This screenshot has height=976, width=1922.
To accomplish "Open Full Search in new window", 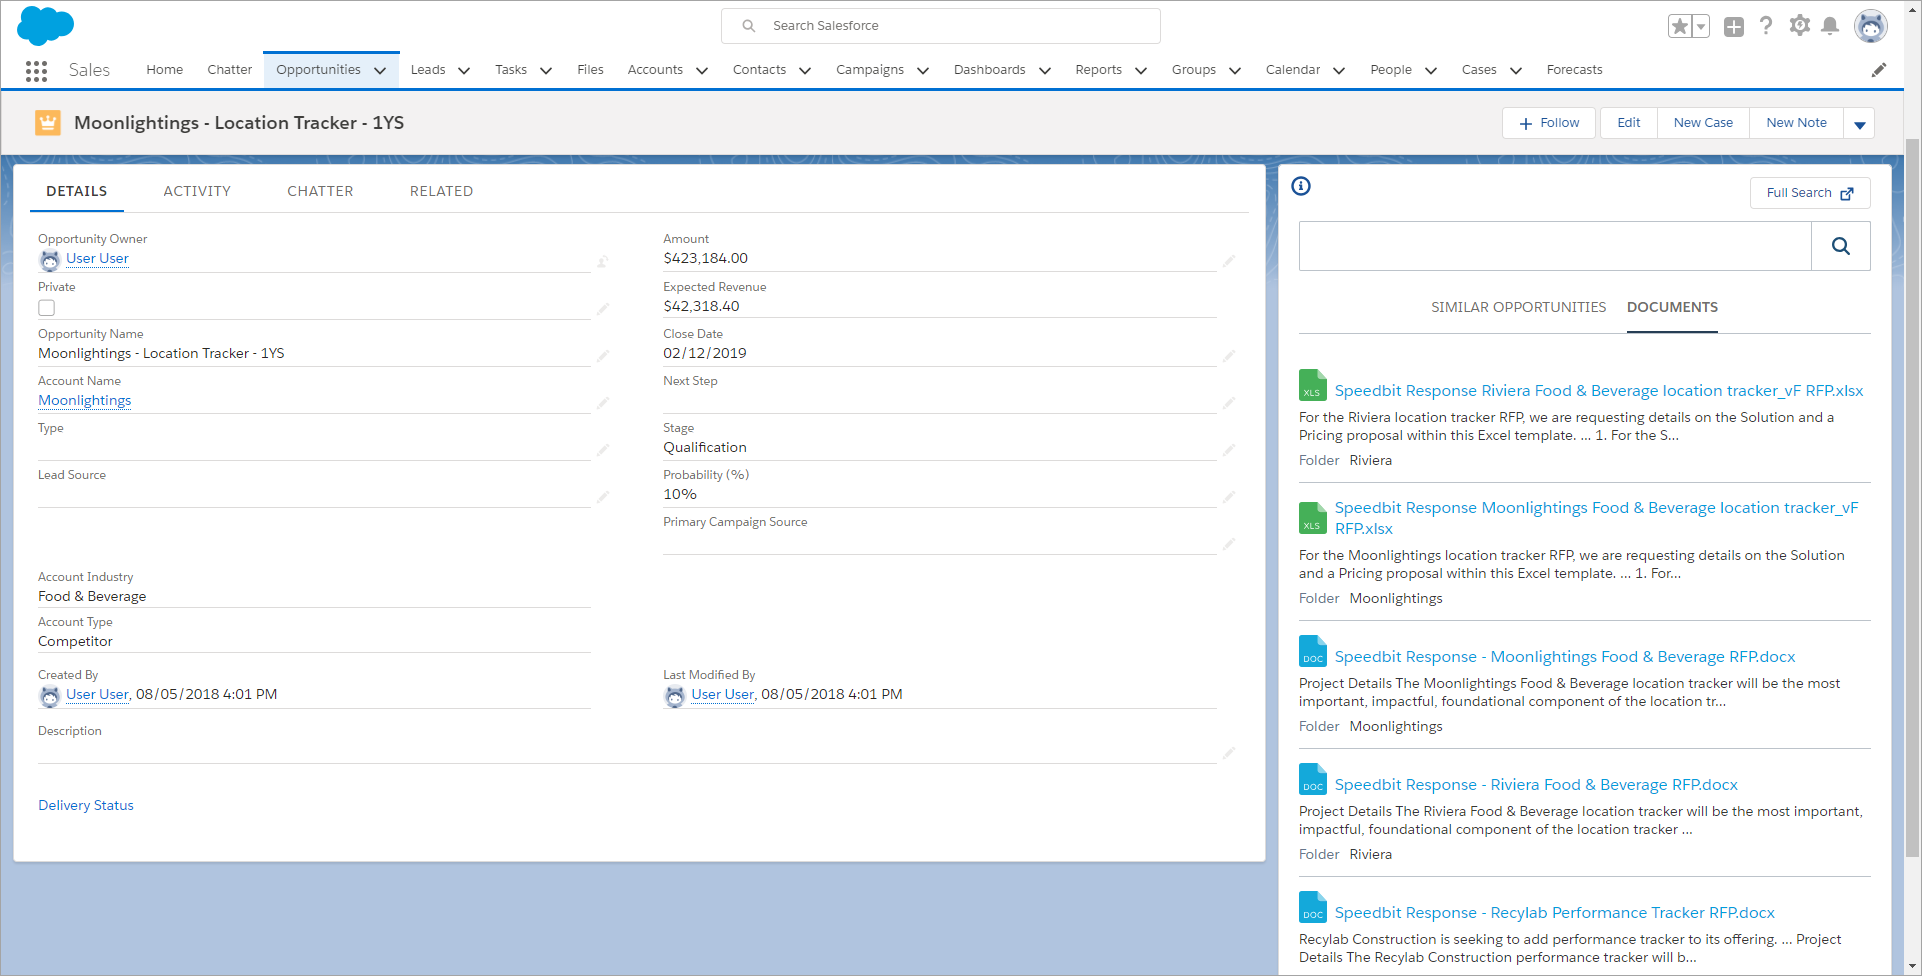I will (1810, 193).
